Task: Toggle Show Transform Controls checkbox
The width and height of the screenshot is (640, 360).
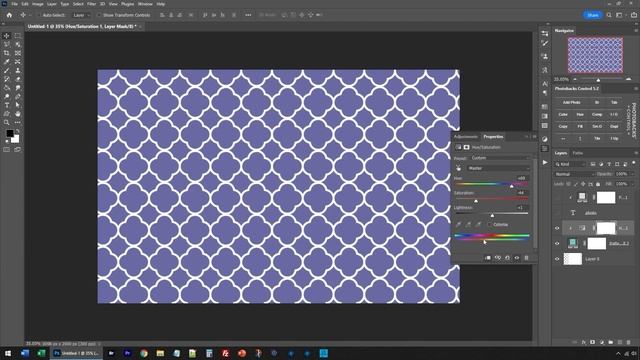Action: pyautogui.click(x=99, y=15)
